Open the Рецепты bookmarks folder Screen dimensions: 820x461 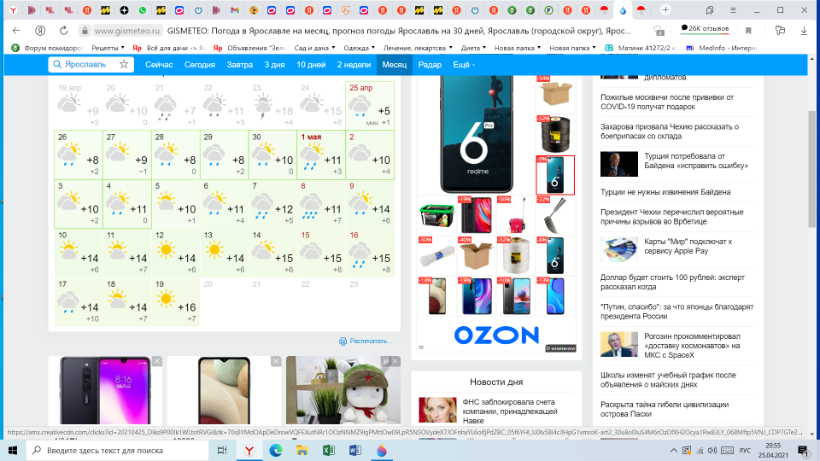pos(107,47)
